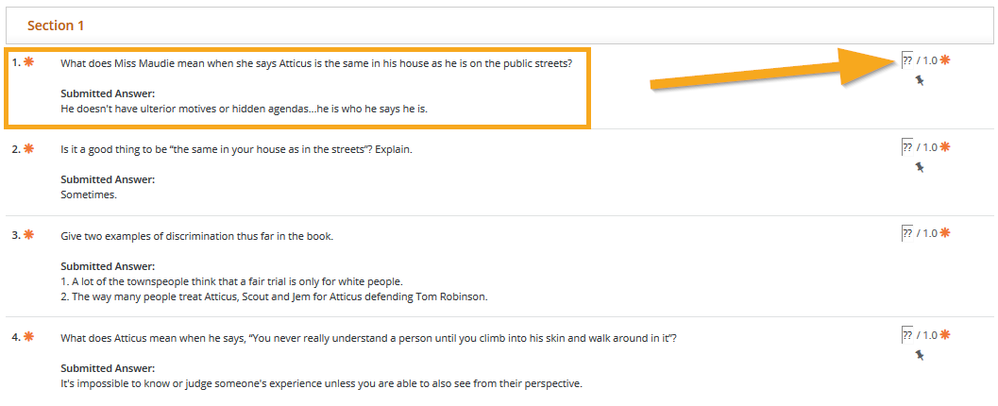
Task: Click the answer about treating Atticus, Scout and Jem
Action: (x=274, y=297)
